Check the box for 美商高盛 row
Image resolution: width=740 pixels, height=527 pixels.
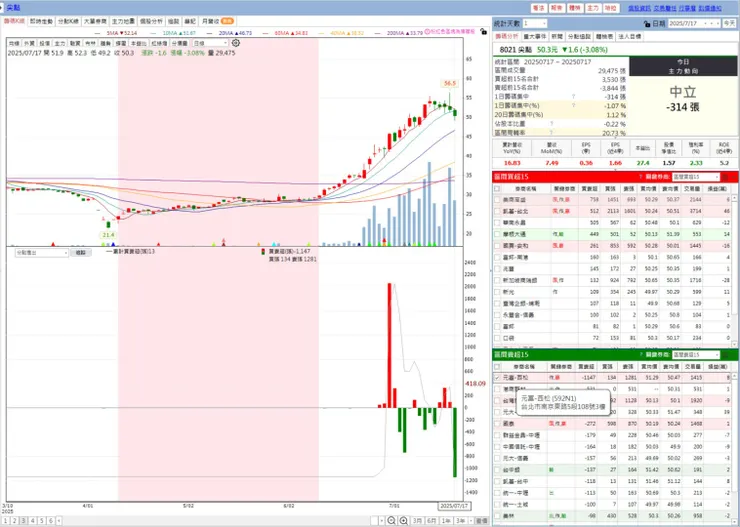point(497,200)
